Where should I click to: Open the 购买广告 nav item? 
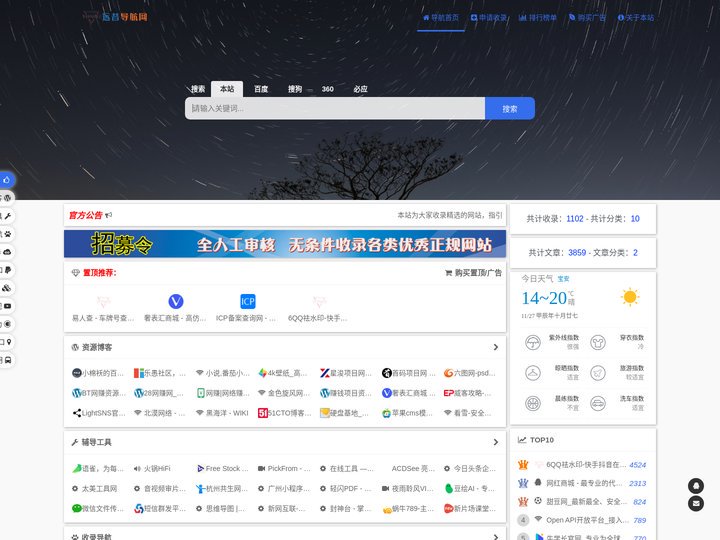click(x=587, y=18)
